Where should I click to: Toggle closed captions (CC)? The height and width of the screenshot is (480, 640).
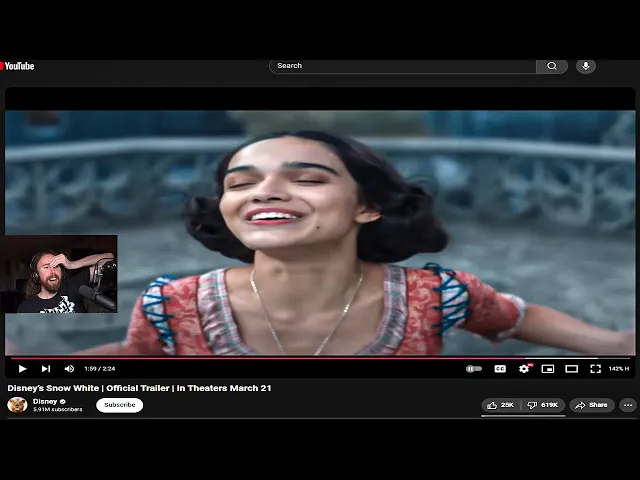click(500, 369)
